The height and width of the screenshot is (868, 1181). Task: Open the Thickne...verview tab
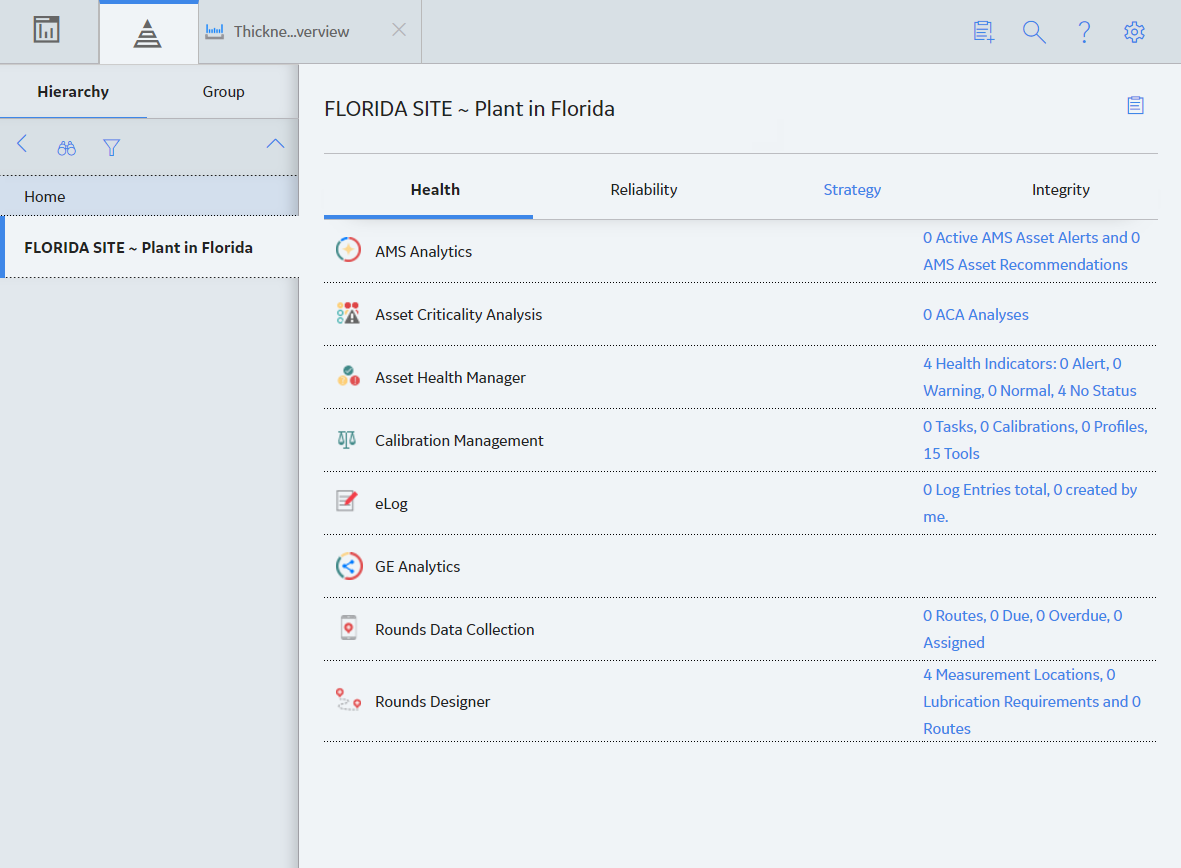click(x=291, y=32)
